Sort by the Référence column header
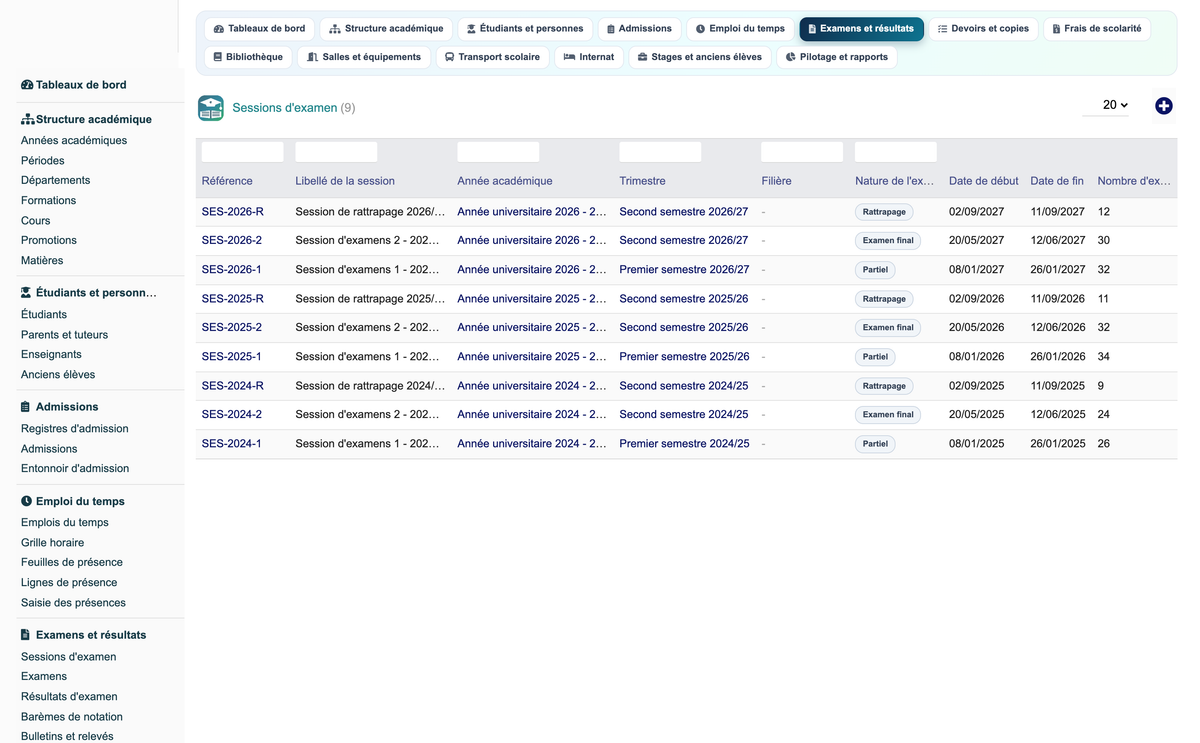The image size is (1200, 743). [x=227, y=181]
